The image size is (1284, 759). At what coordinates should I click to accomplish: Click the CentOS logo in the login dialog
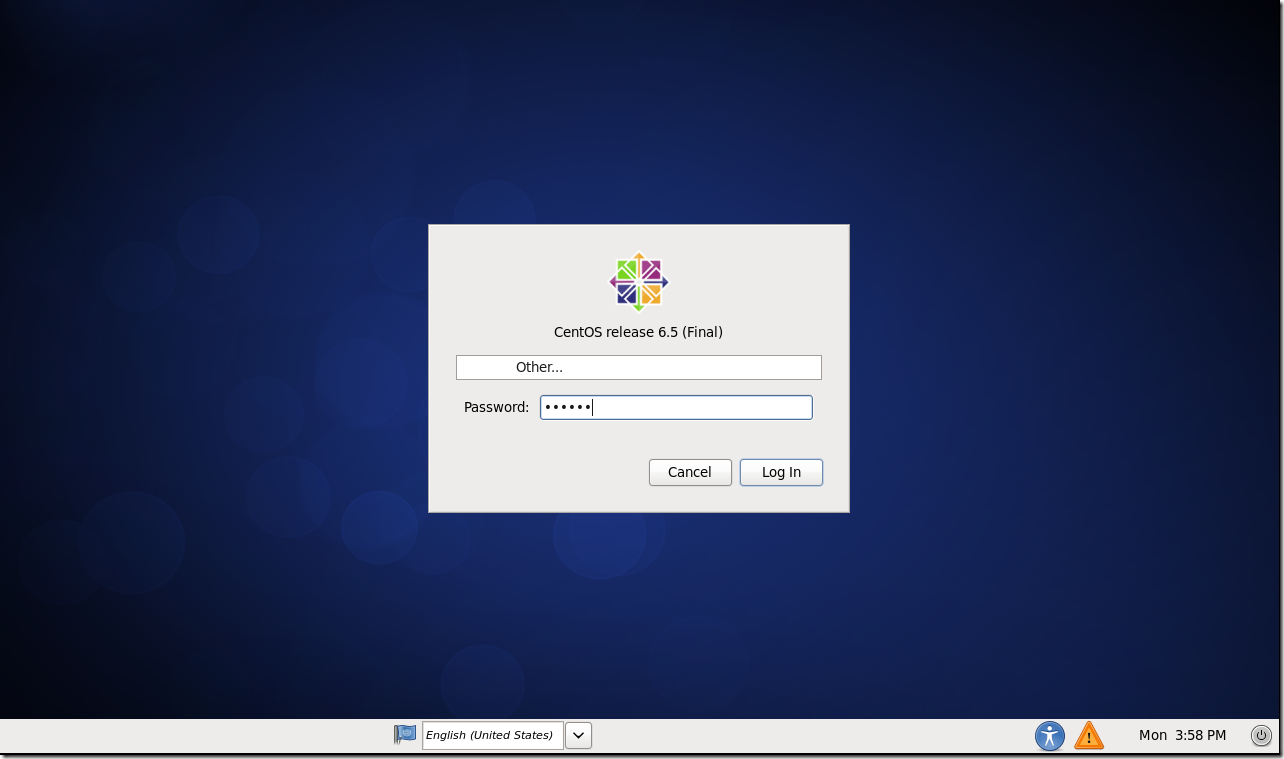(x=639, y=281)
